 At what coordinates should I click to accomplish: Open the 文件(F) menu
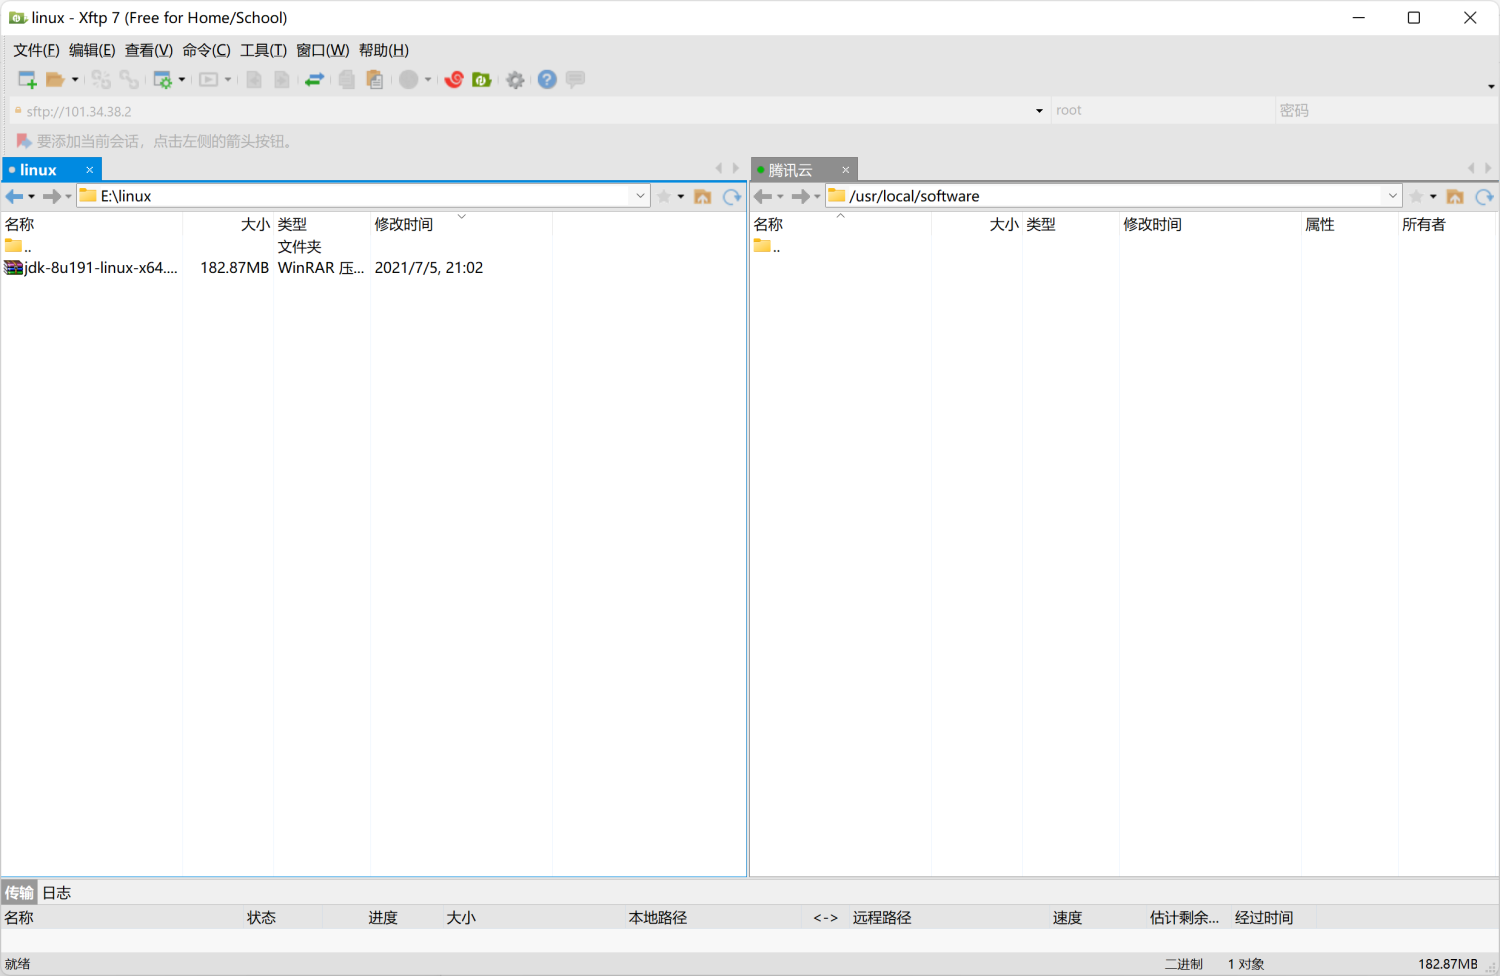tap(36, 50)
